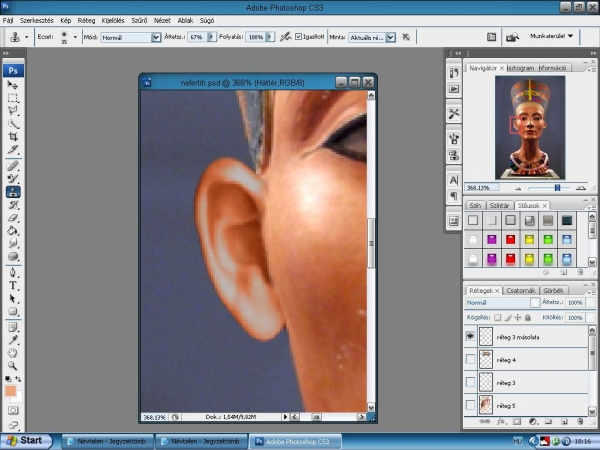Open the Szűrő menu

click(139, 21)
